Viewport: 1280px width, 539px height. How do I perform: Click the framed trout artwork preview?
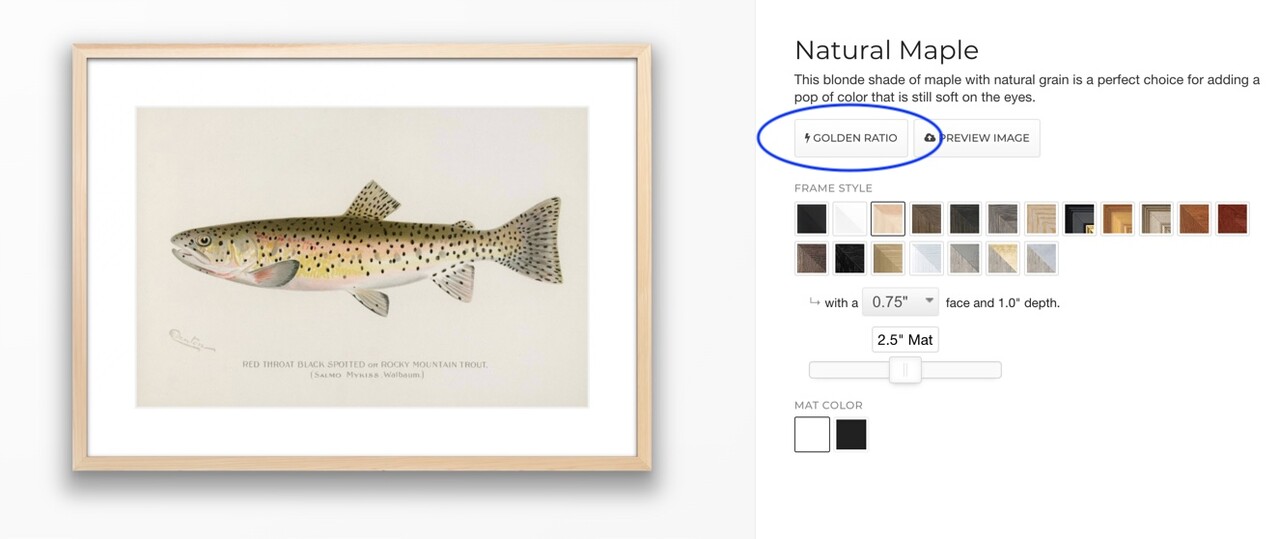(362, 257)
